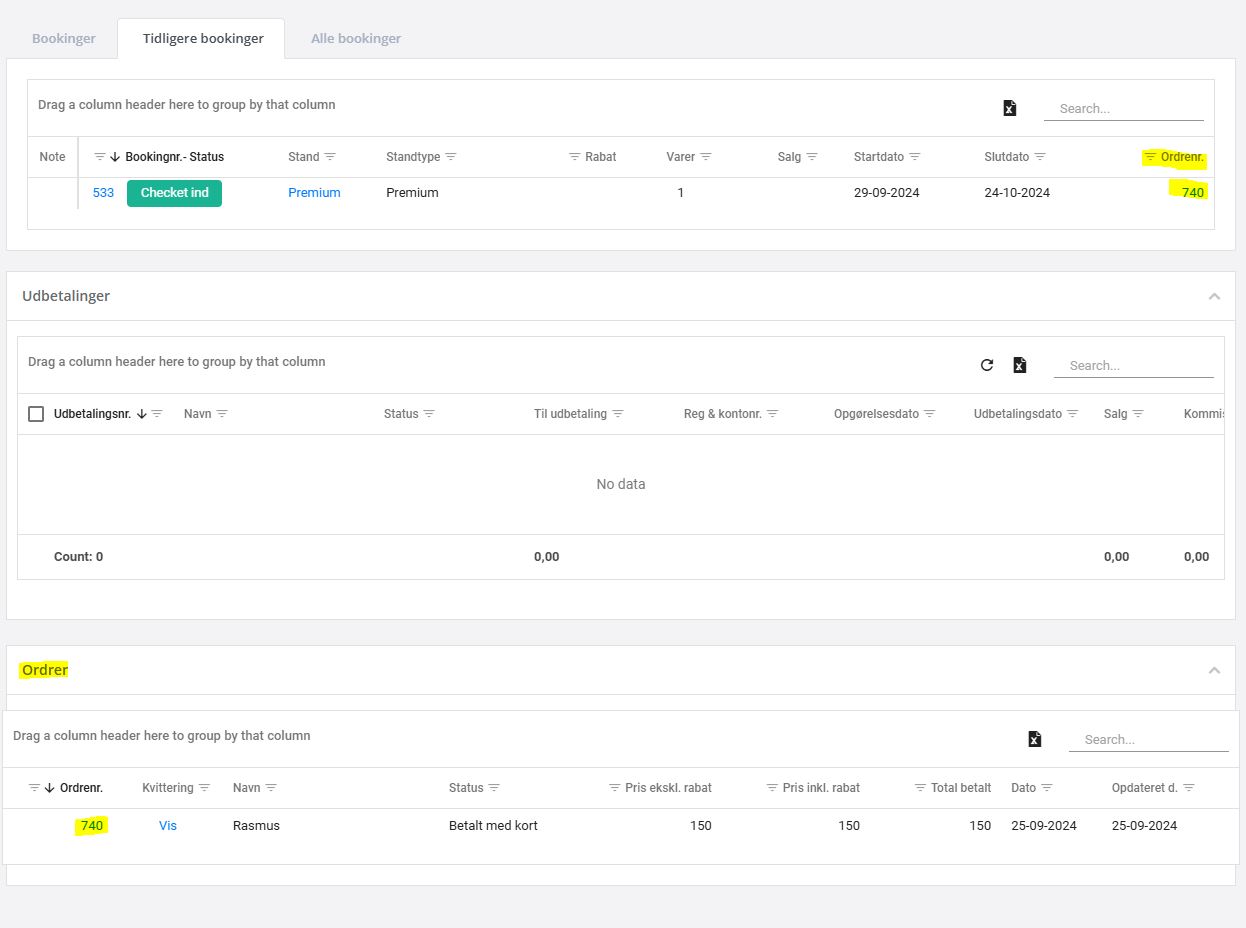
Task: Refresh the Udbetalinger table
Action: click(987, 365)
